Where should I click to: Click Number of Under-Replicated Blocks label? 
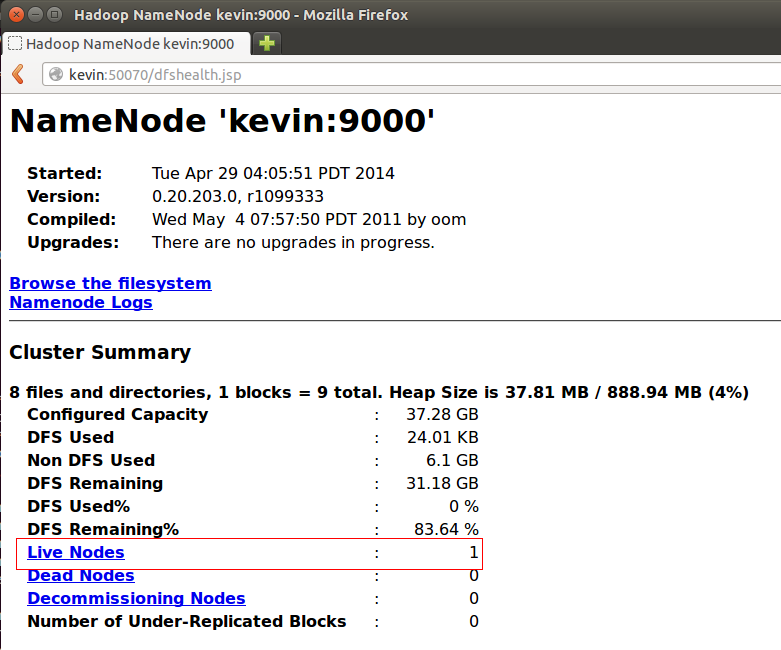(187, 621)
